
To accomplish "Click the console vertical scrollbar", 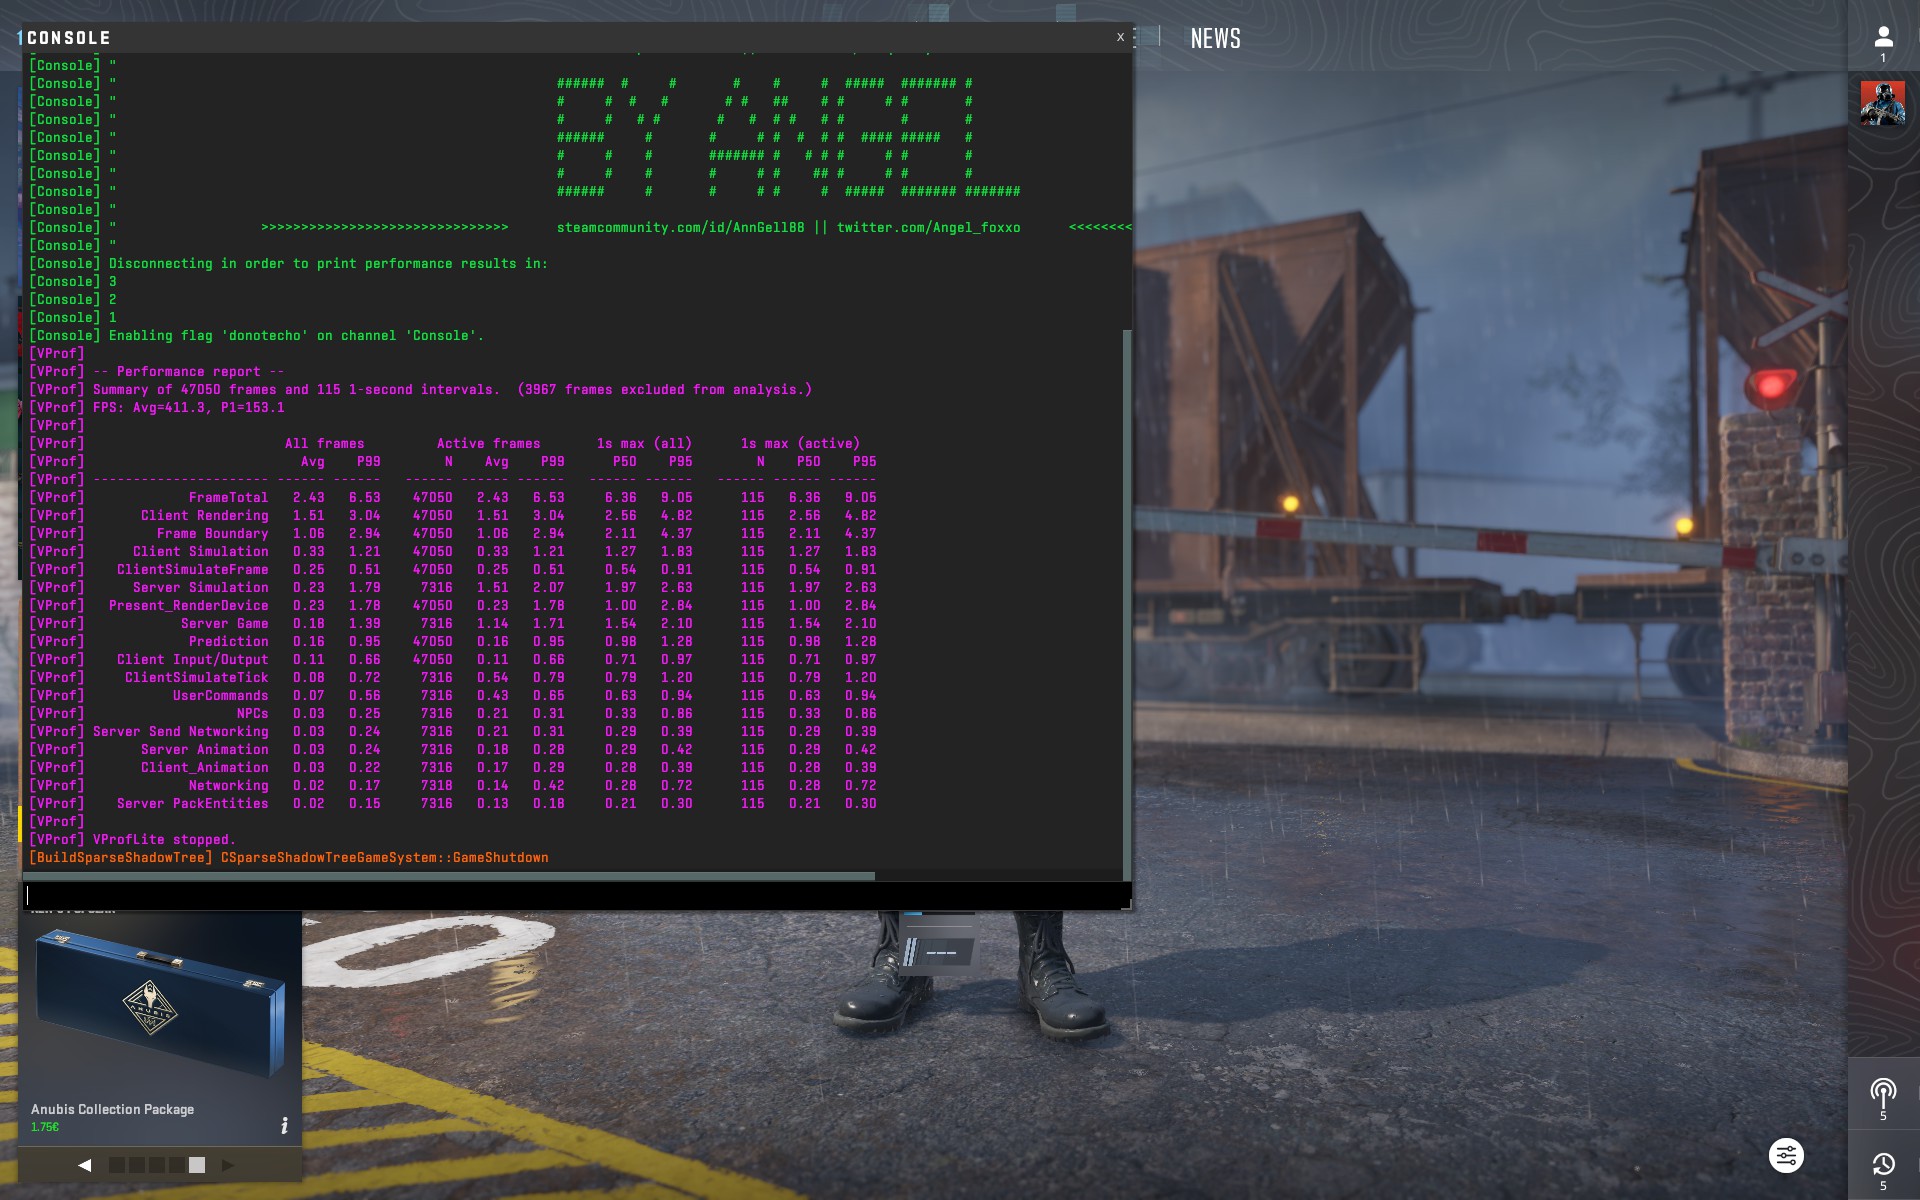I will (1128, 605).
